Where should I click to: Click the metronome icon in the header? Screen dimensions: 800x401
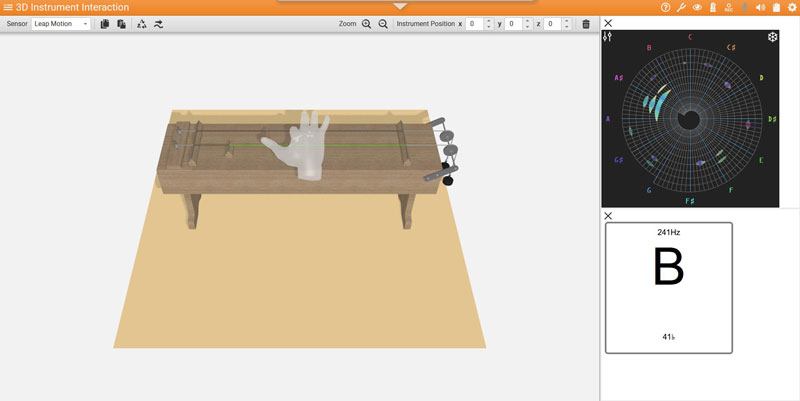(x=713, y=7)
